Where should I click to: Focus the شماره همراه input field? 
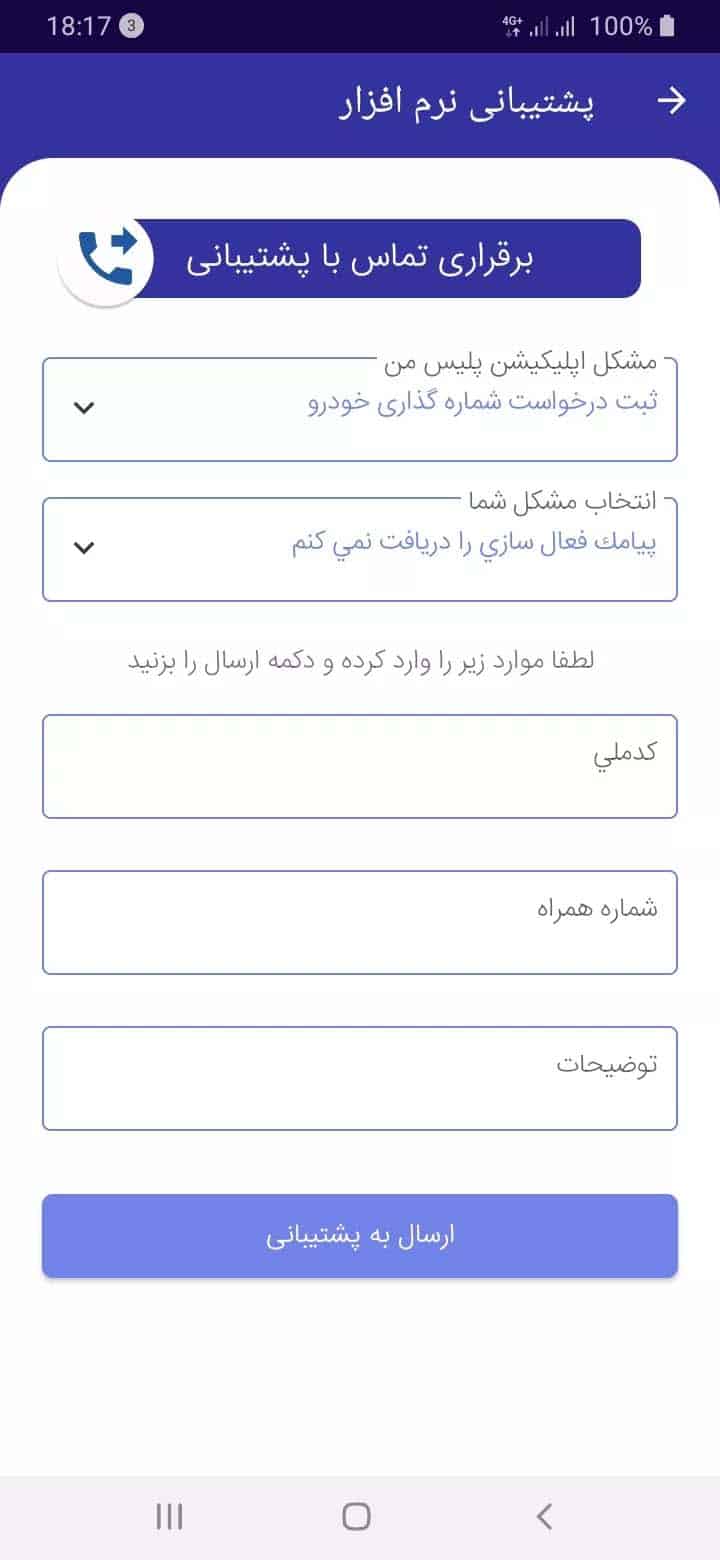[x=360, y=922]
